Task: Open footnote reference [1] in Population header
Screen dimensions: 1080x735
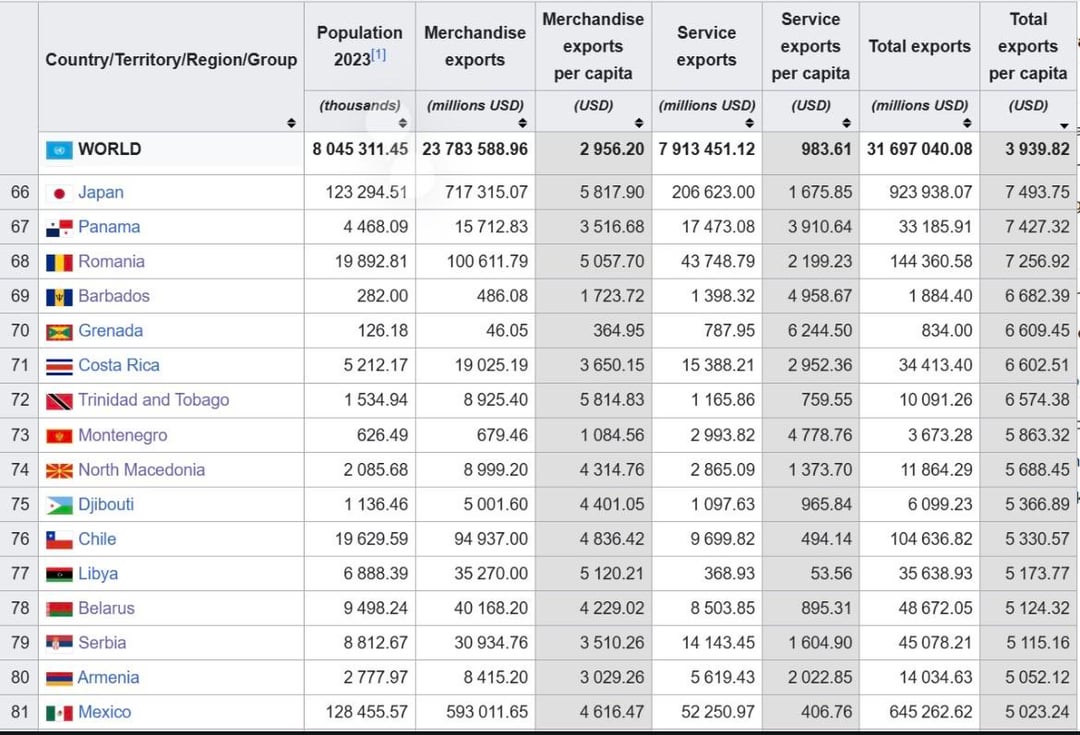Action: click(x=378, y=55)
